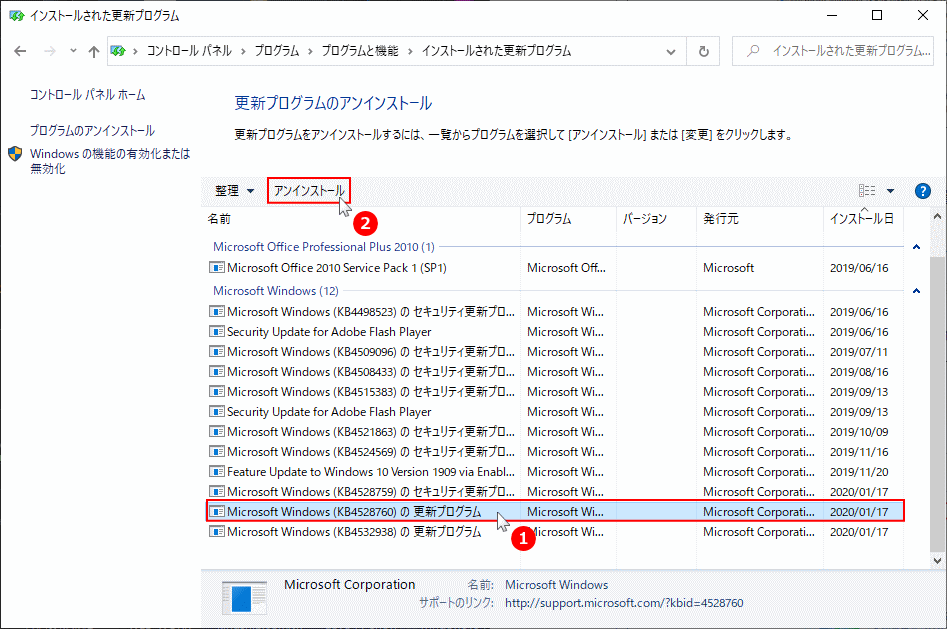This screenshot has width=947, height=629.
Task: Click the vertical scrollbar thumb of the list
Action: 937,404
